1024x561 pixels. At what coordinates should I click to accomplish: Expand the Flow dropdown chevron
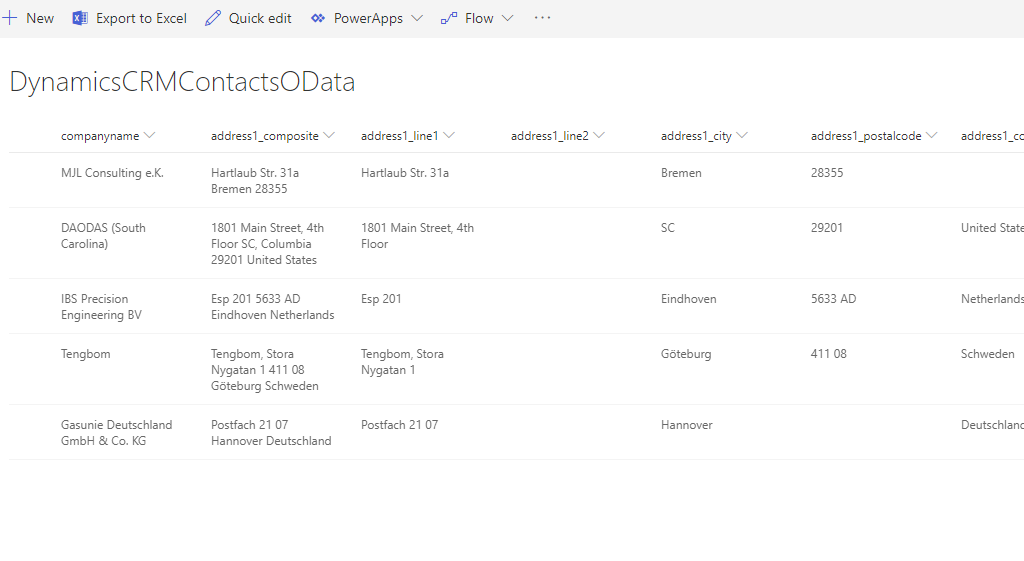click(x=507, y=18)
